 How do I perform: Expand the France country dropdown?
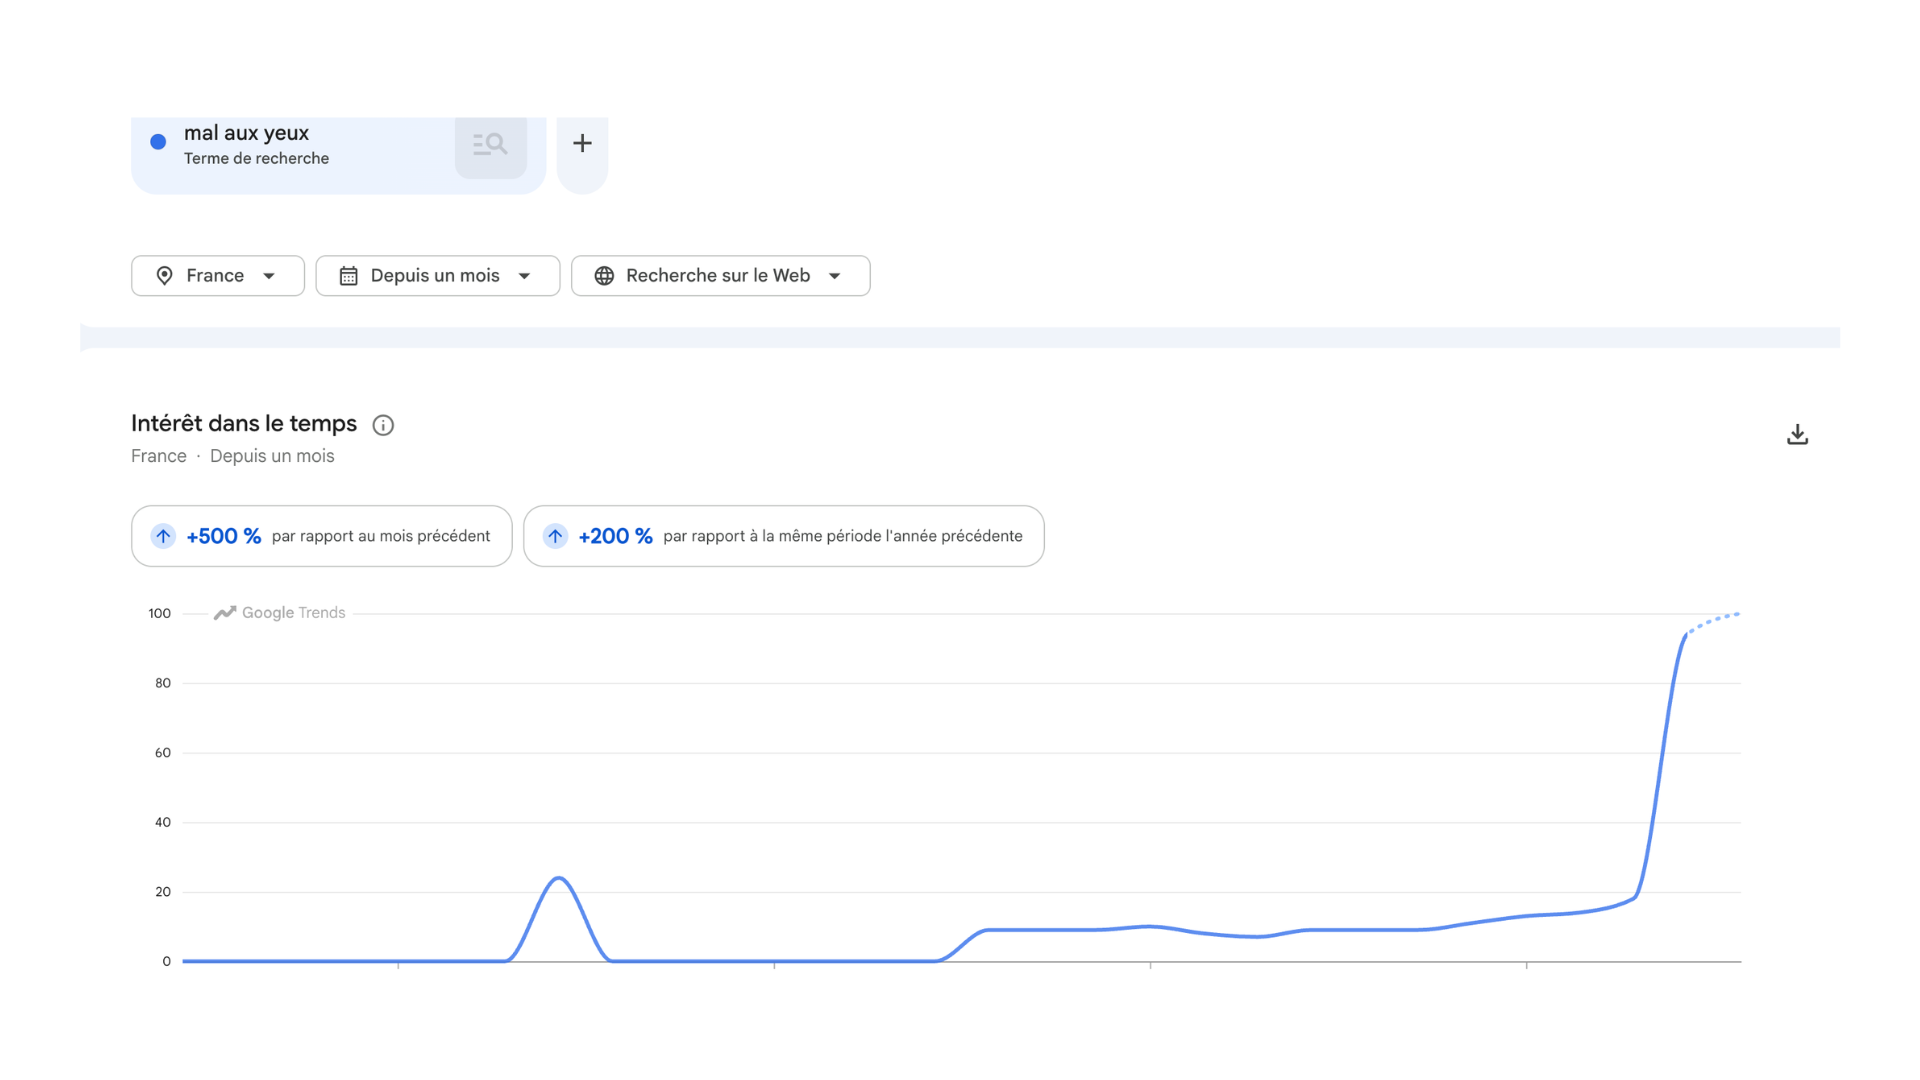point(218,276)
